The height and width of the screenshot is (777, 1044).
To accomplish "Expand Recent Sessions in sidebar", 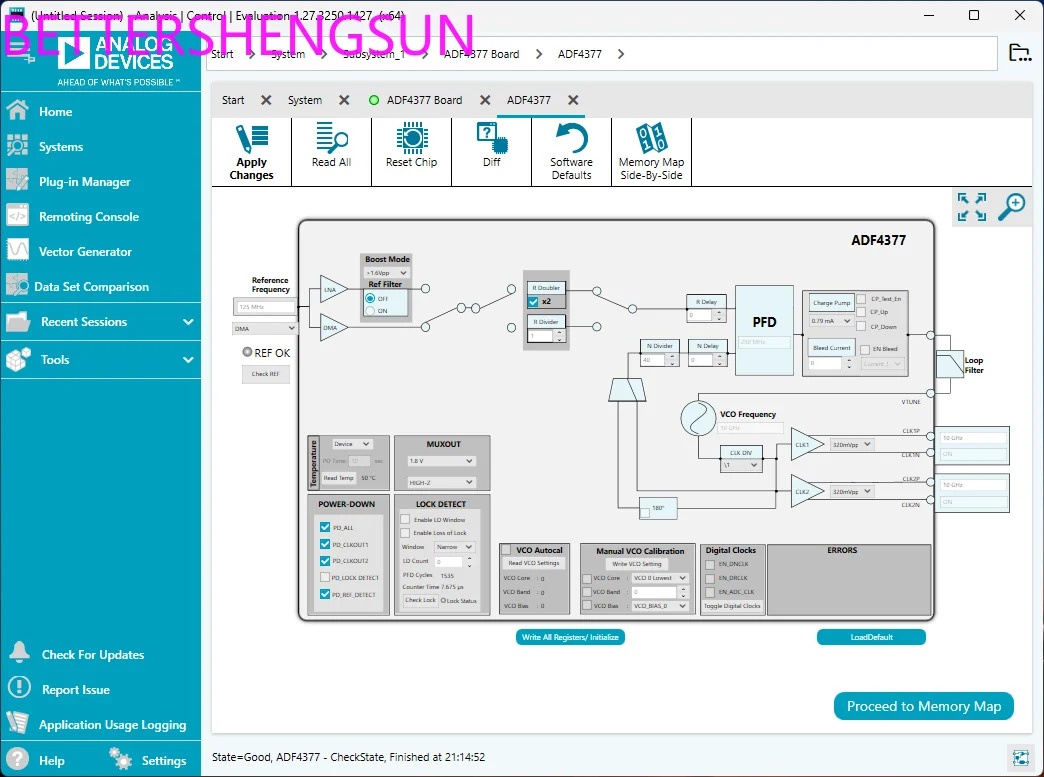I will pyautogui.click(x=101, y=322).
